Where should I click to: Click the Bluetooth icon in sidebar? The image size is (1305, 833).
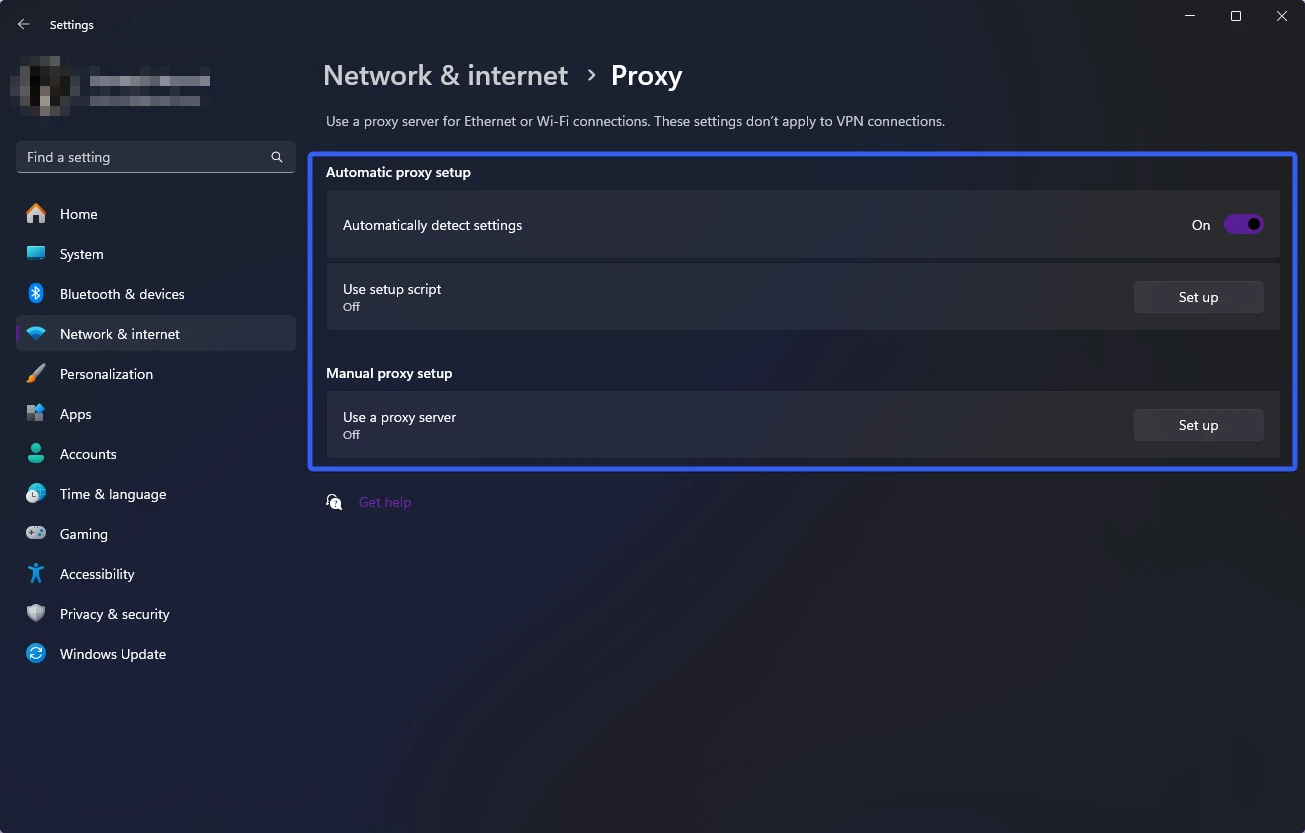pyautogui.click(x=36, y=294)
